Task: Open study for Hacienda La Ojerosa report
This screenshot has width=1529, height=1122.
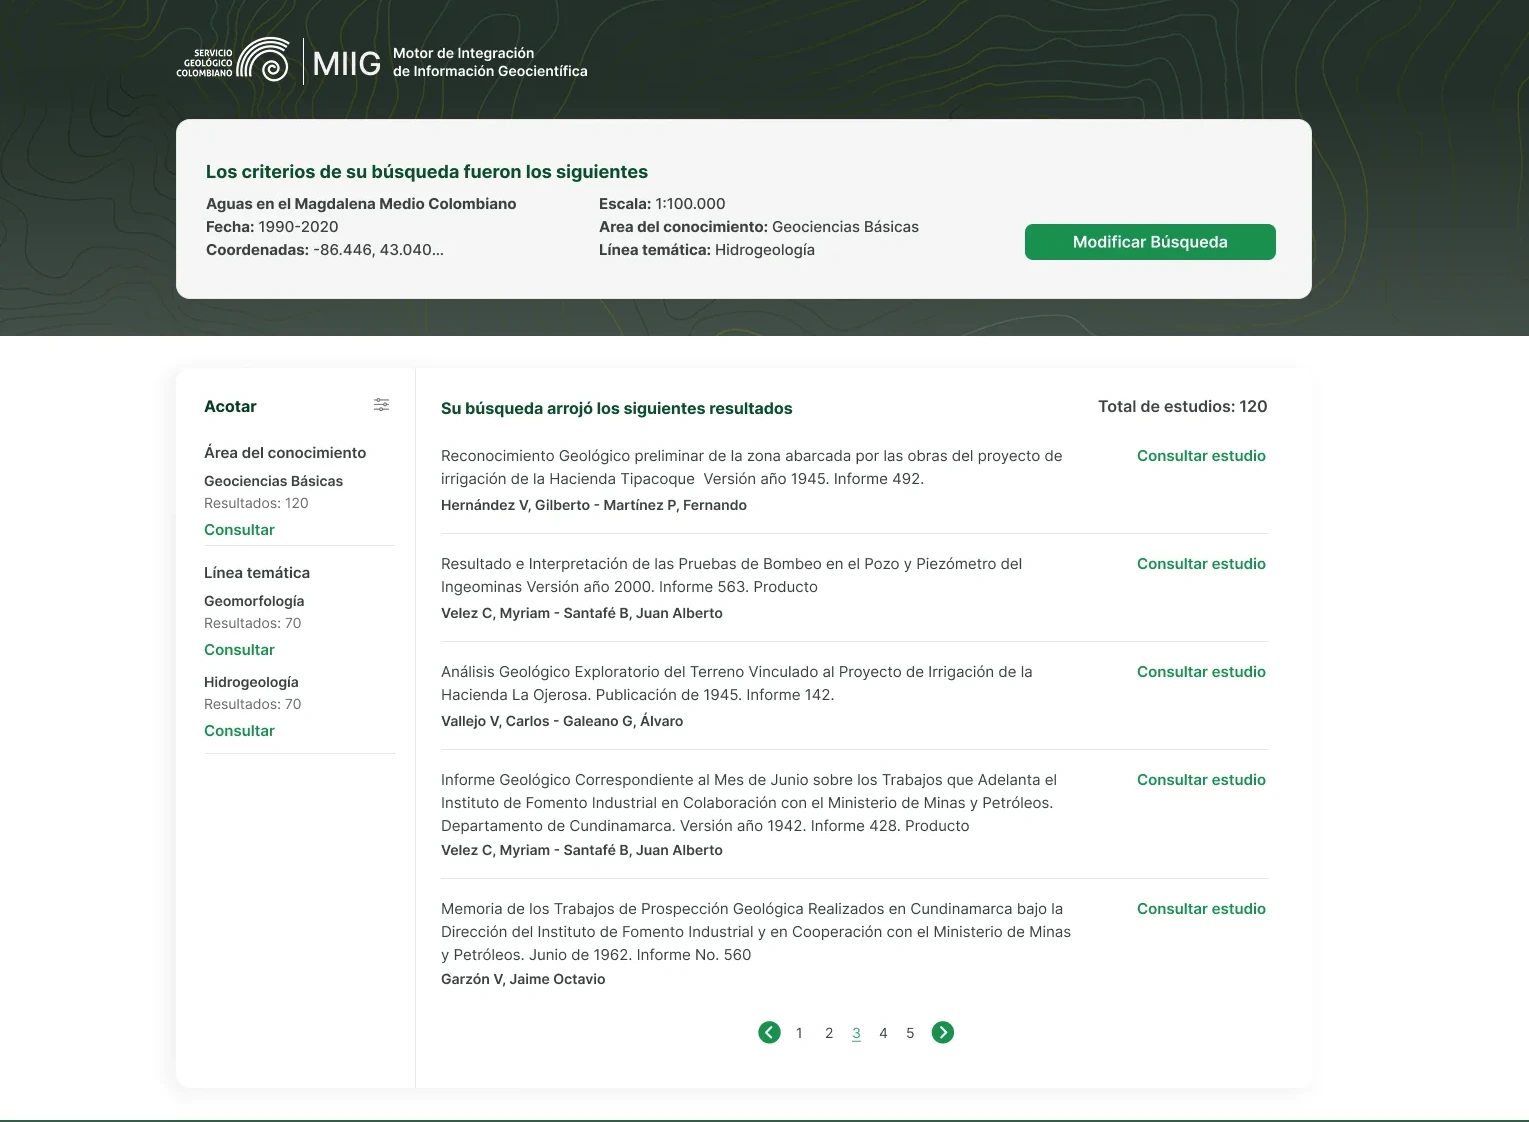Action: (x=1201, y=672)
